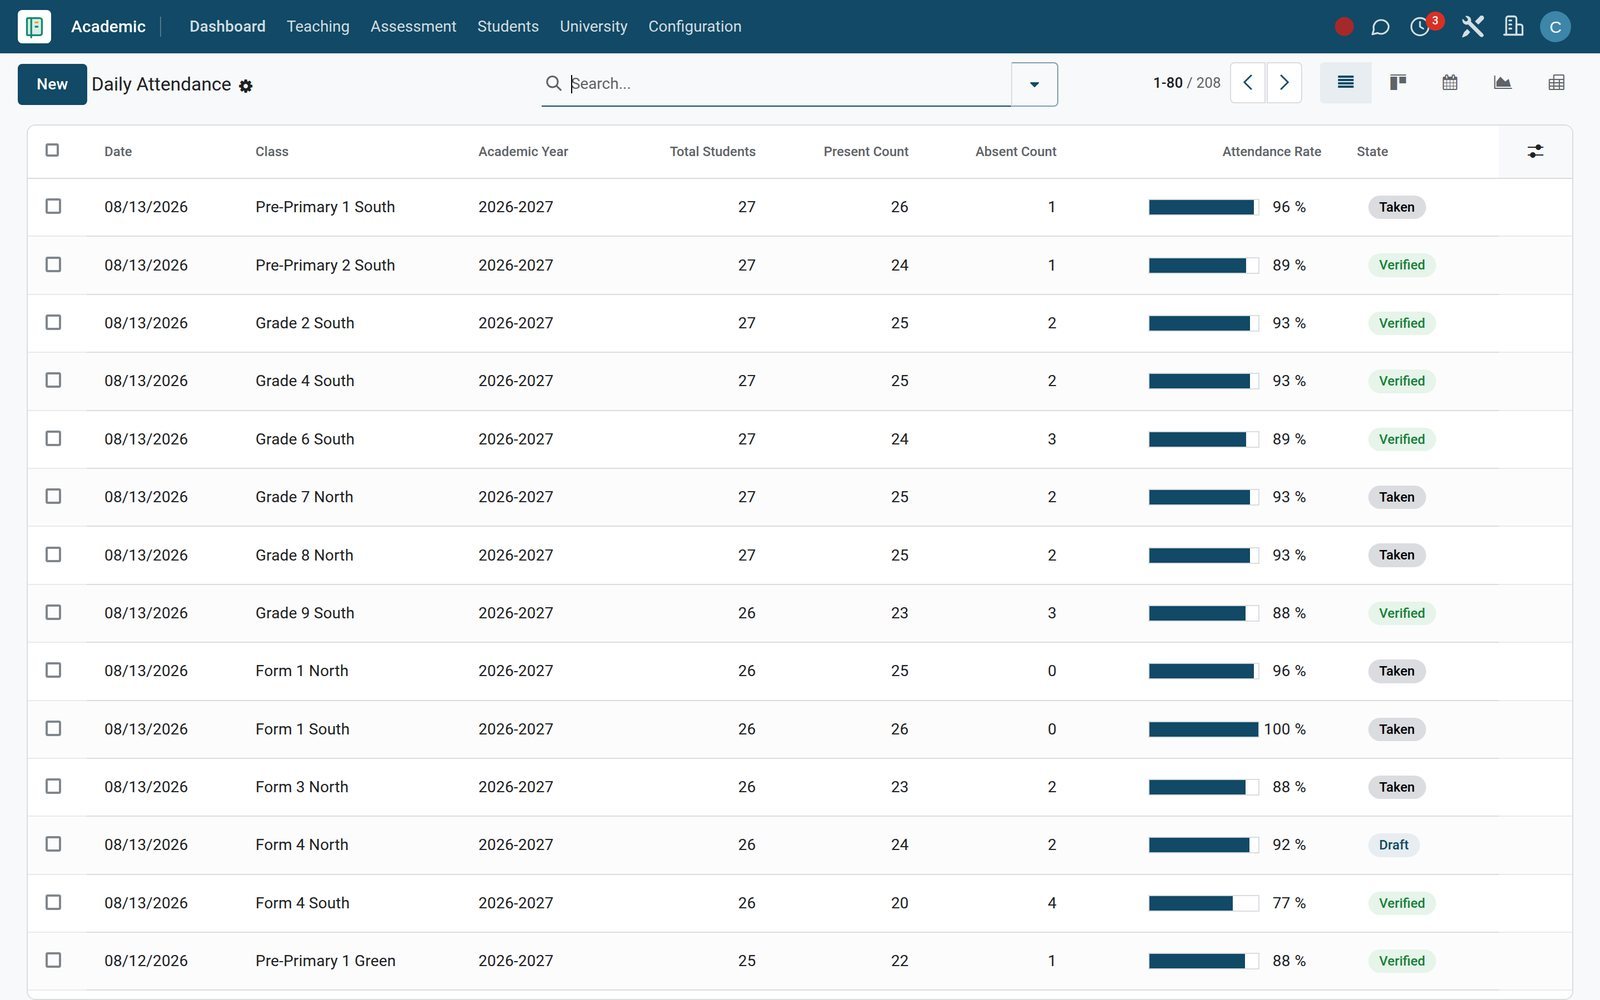Open the developer tools wrench icon
Screen dimensions: 1600x1000
coord(1472,27)
